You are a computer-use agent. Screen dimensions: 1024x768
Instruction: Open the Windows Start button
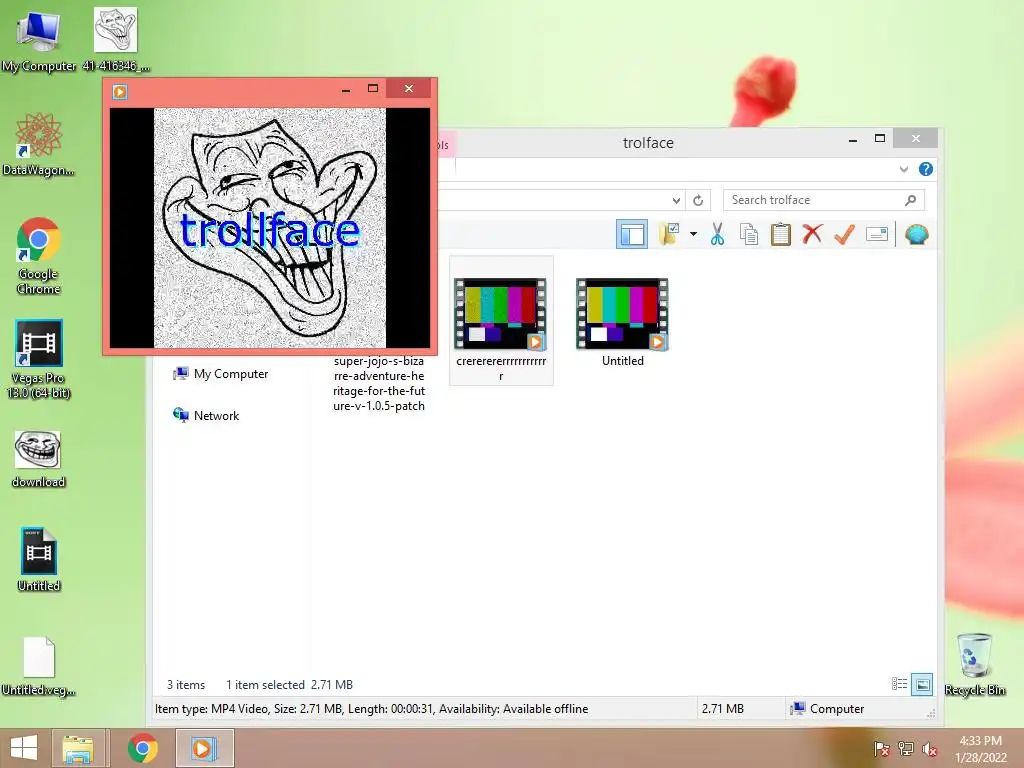[x=24, y=748]
